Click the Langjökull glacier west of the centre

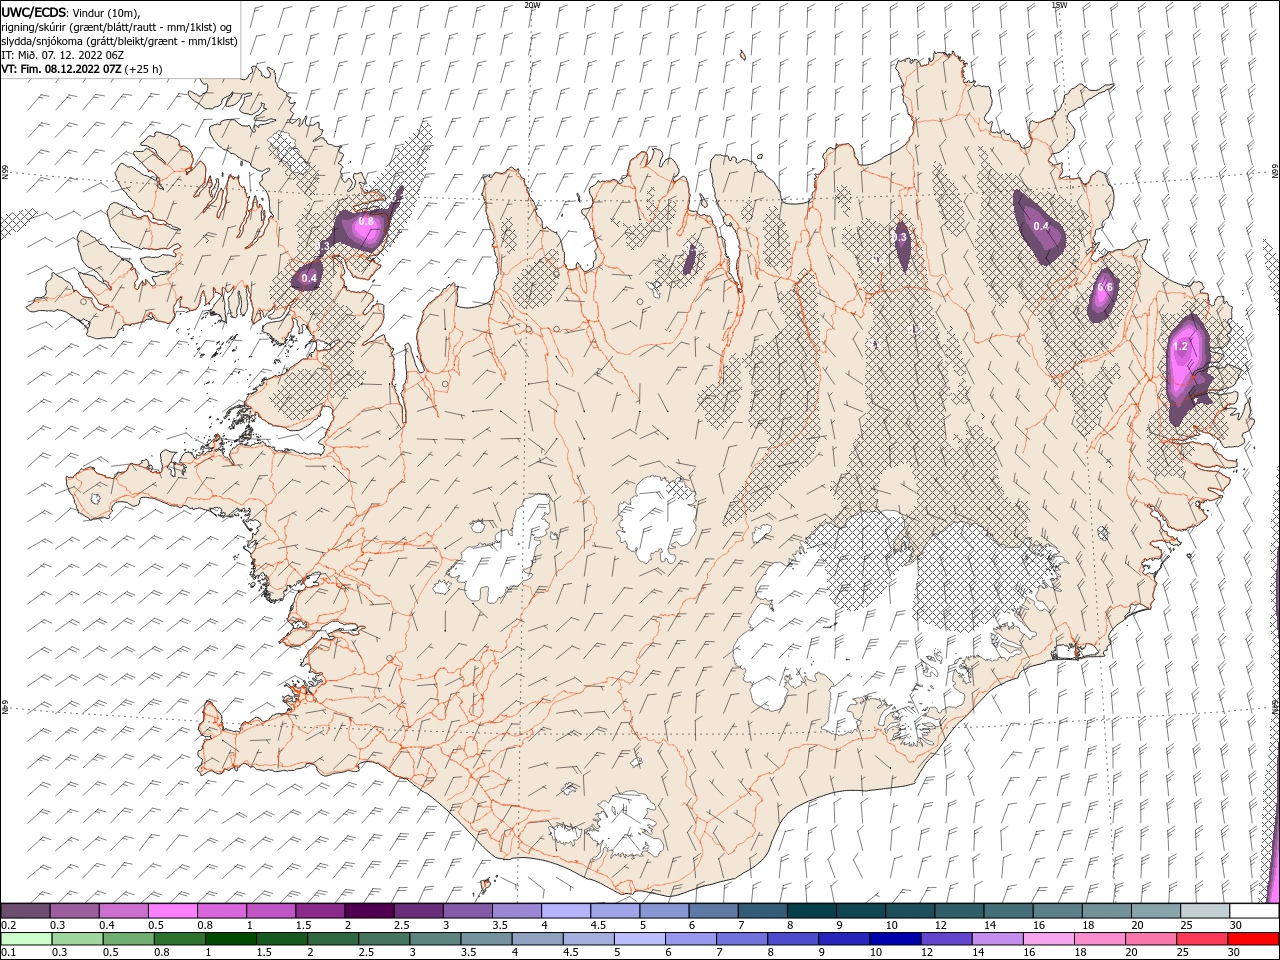(500, 548)
